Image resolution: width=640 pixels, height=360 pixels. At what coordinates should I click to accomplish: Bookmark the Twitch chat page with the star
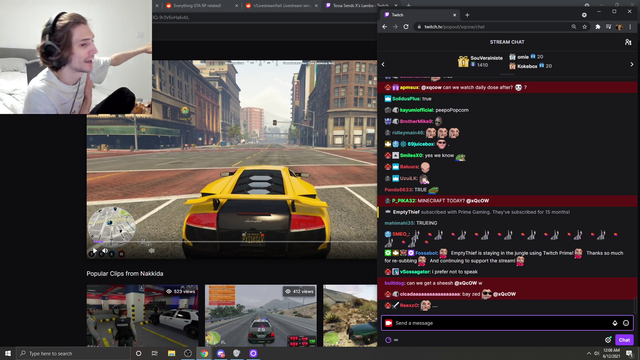(584, 27)
